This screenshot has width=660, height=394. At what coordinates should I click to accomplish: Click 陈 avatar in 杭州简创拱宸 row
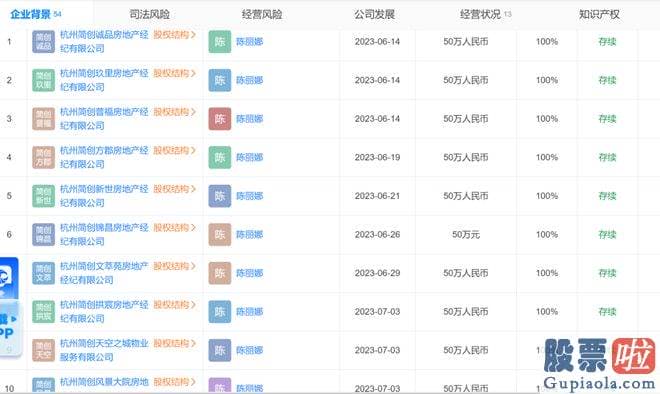[x=220, y=312]
